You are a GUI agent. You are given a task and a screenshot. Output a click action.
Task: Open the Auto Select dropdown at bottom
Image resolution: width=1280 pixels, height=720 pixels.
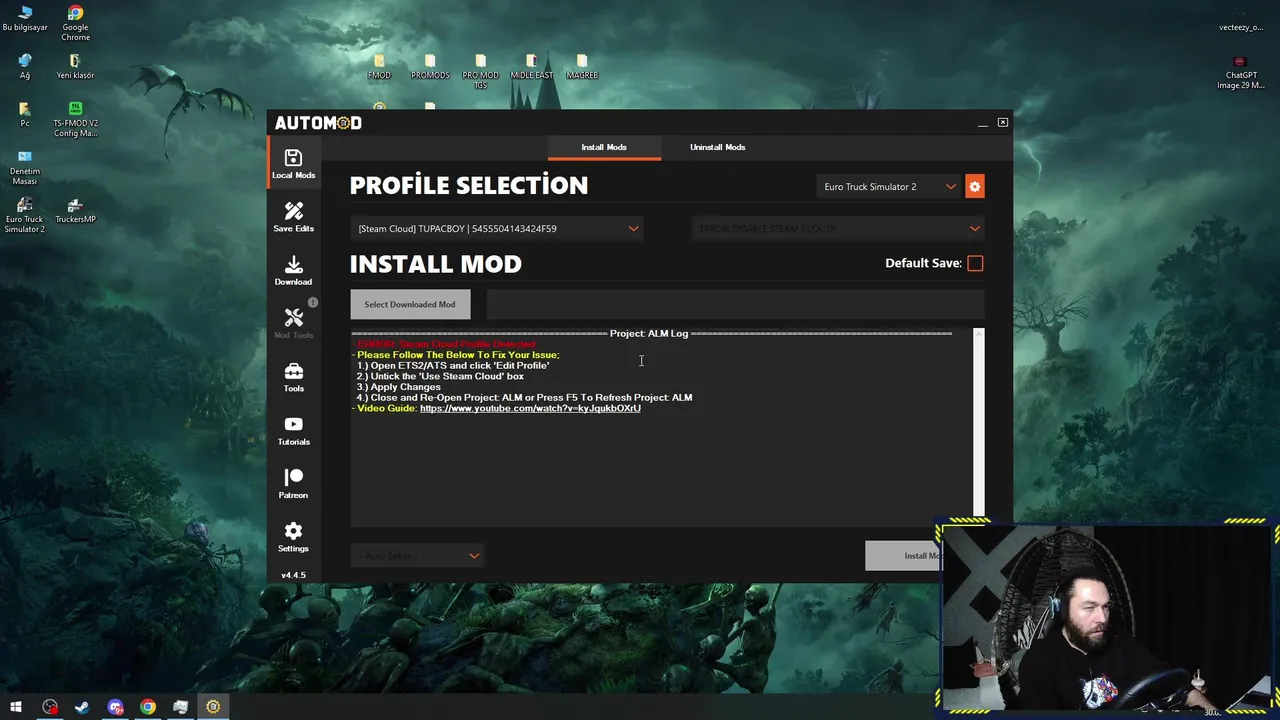[417, 555]
